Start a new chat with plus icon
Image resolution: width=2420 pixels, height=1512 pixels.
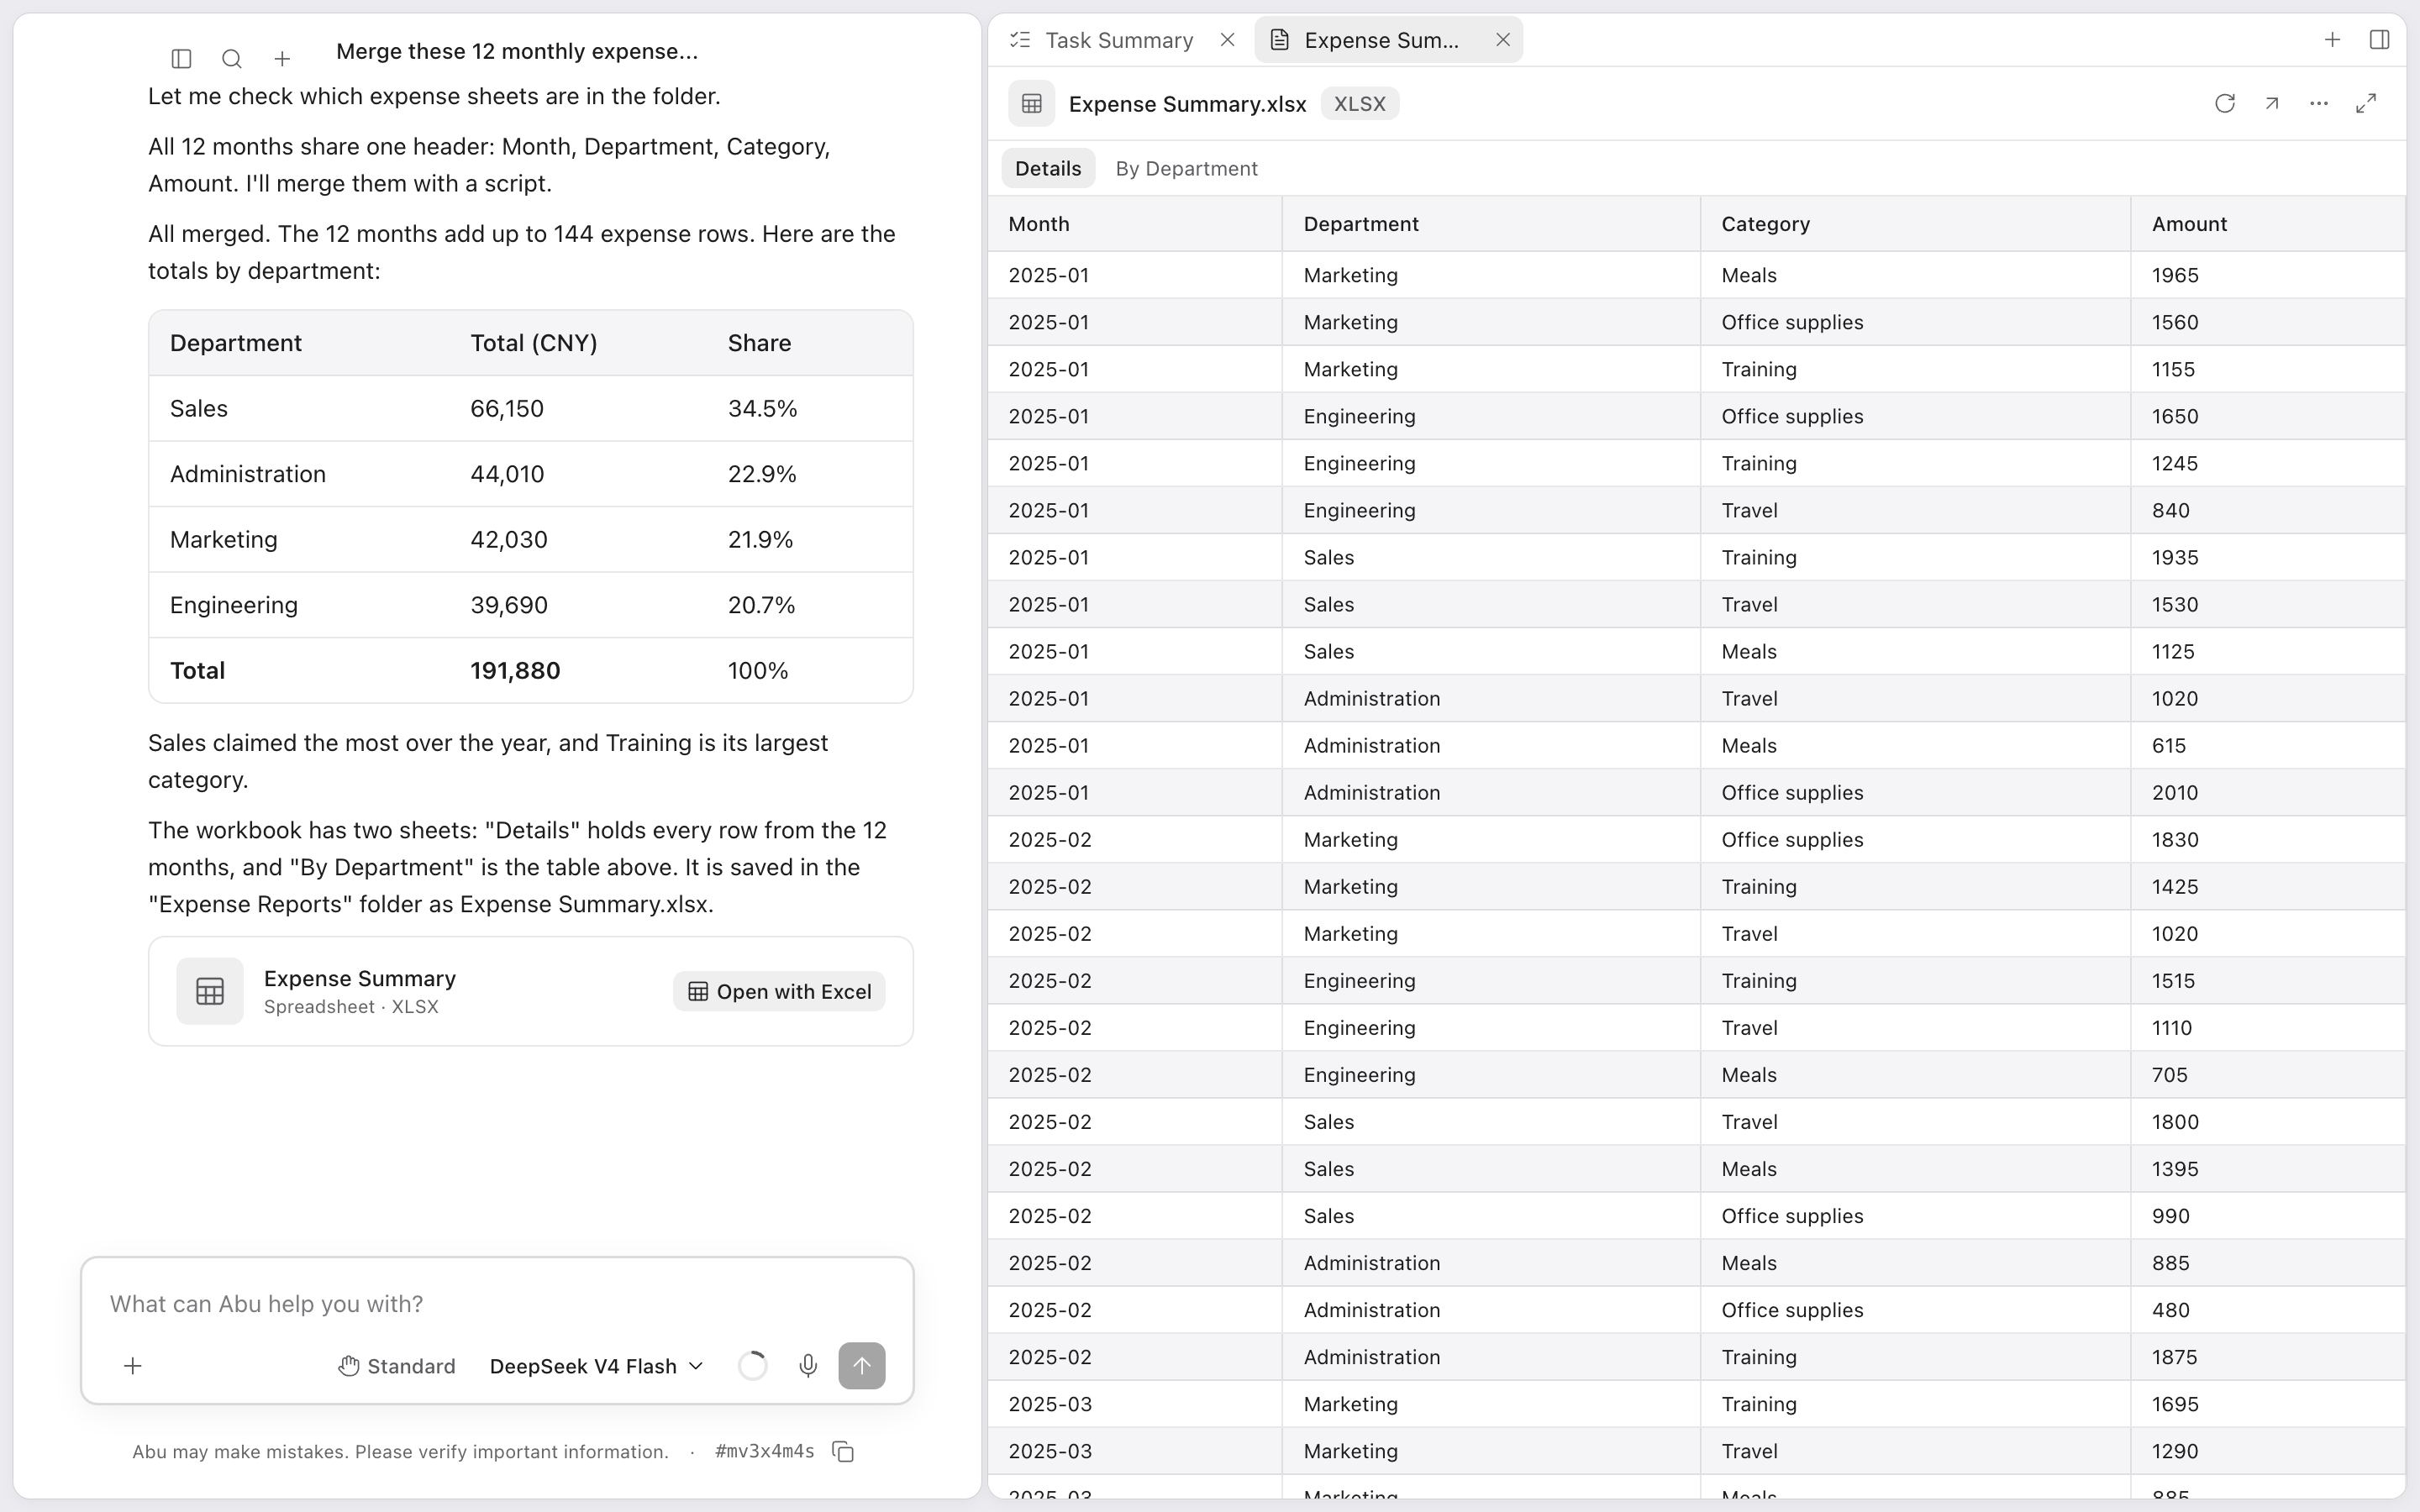point(282,59)
